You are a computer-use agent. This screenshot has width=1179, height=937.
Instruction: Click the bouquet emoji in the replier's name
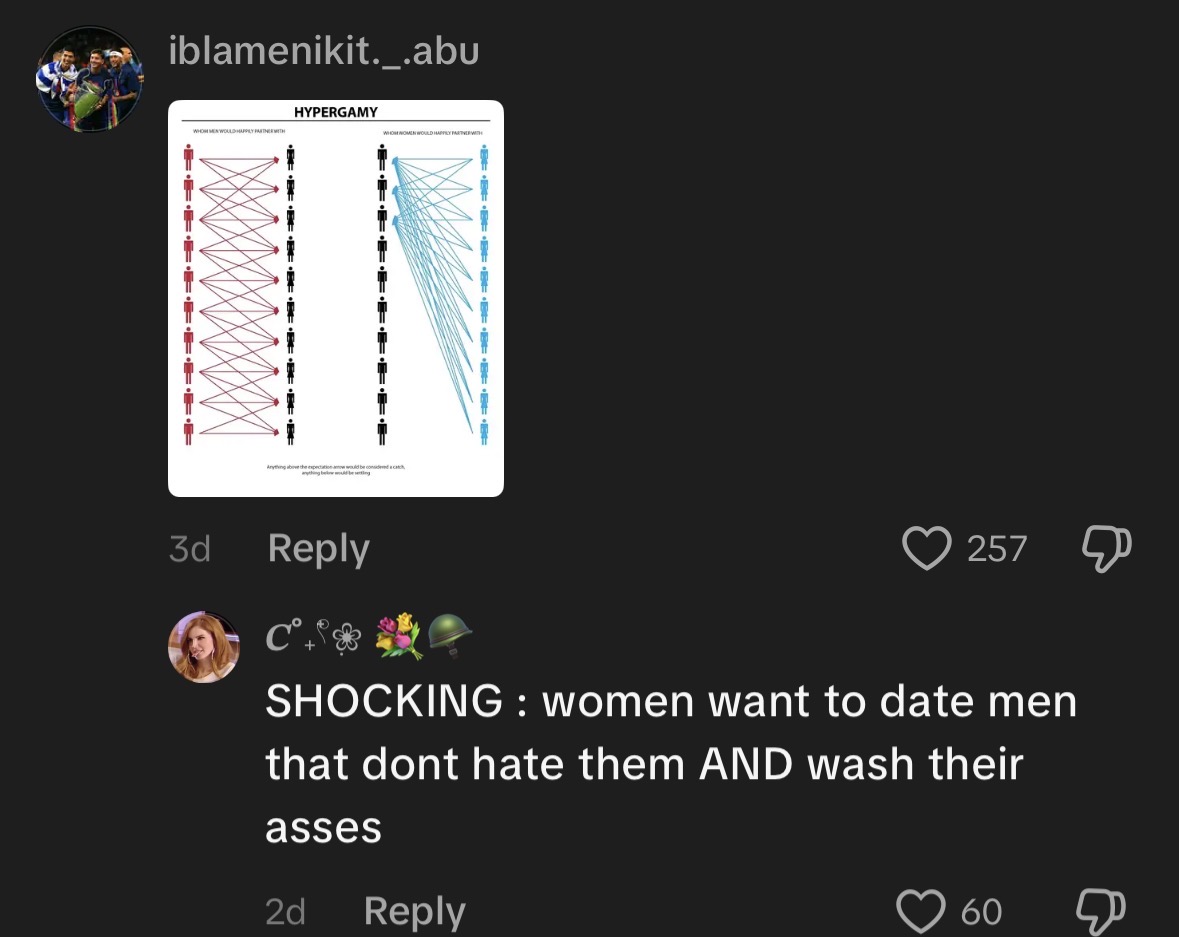pyautogui.click(x=397, y=638)
